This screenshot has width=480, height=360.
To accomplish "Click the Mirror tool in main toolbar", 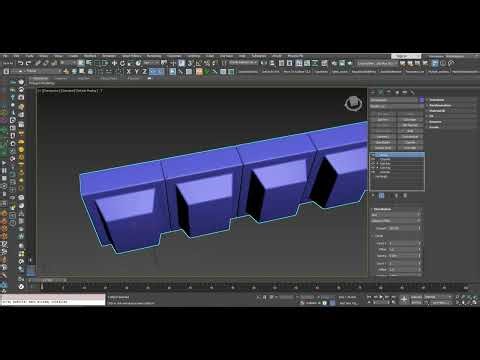I will [264, 63].
